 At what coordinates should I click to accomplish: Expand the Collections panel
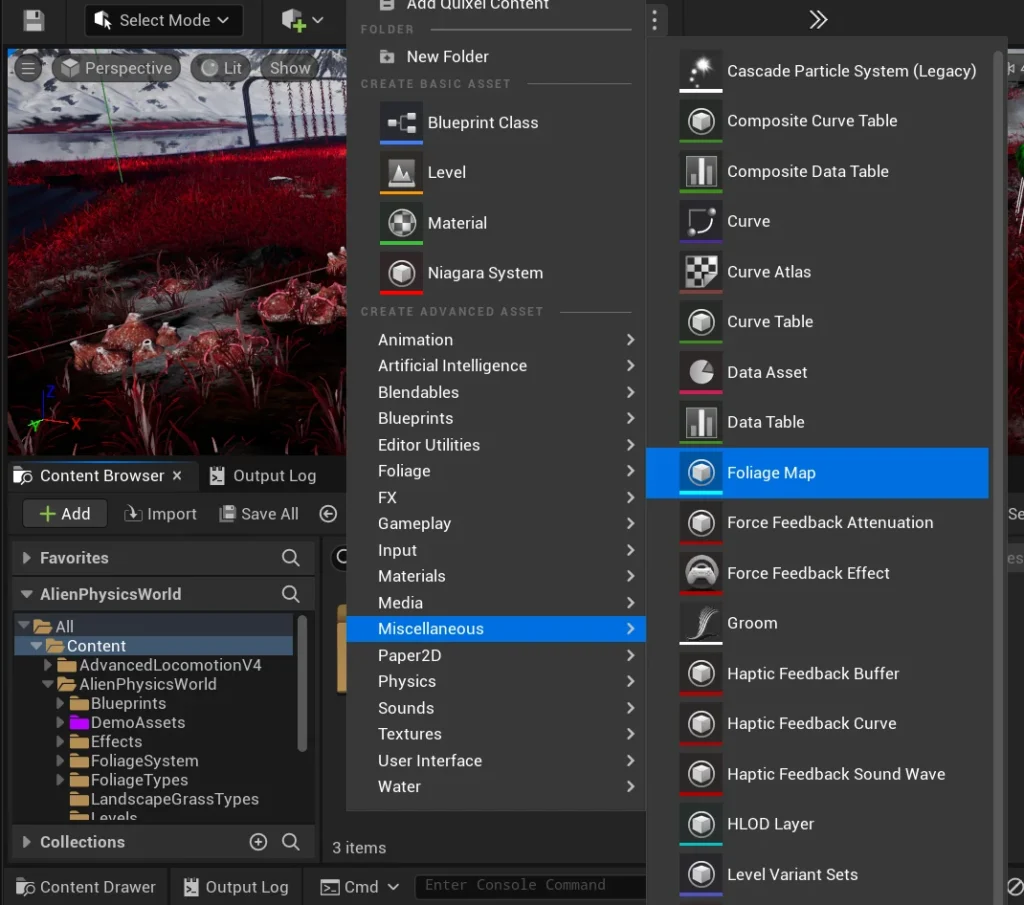point(27,842)
